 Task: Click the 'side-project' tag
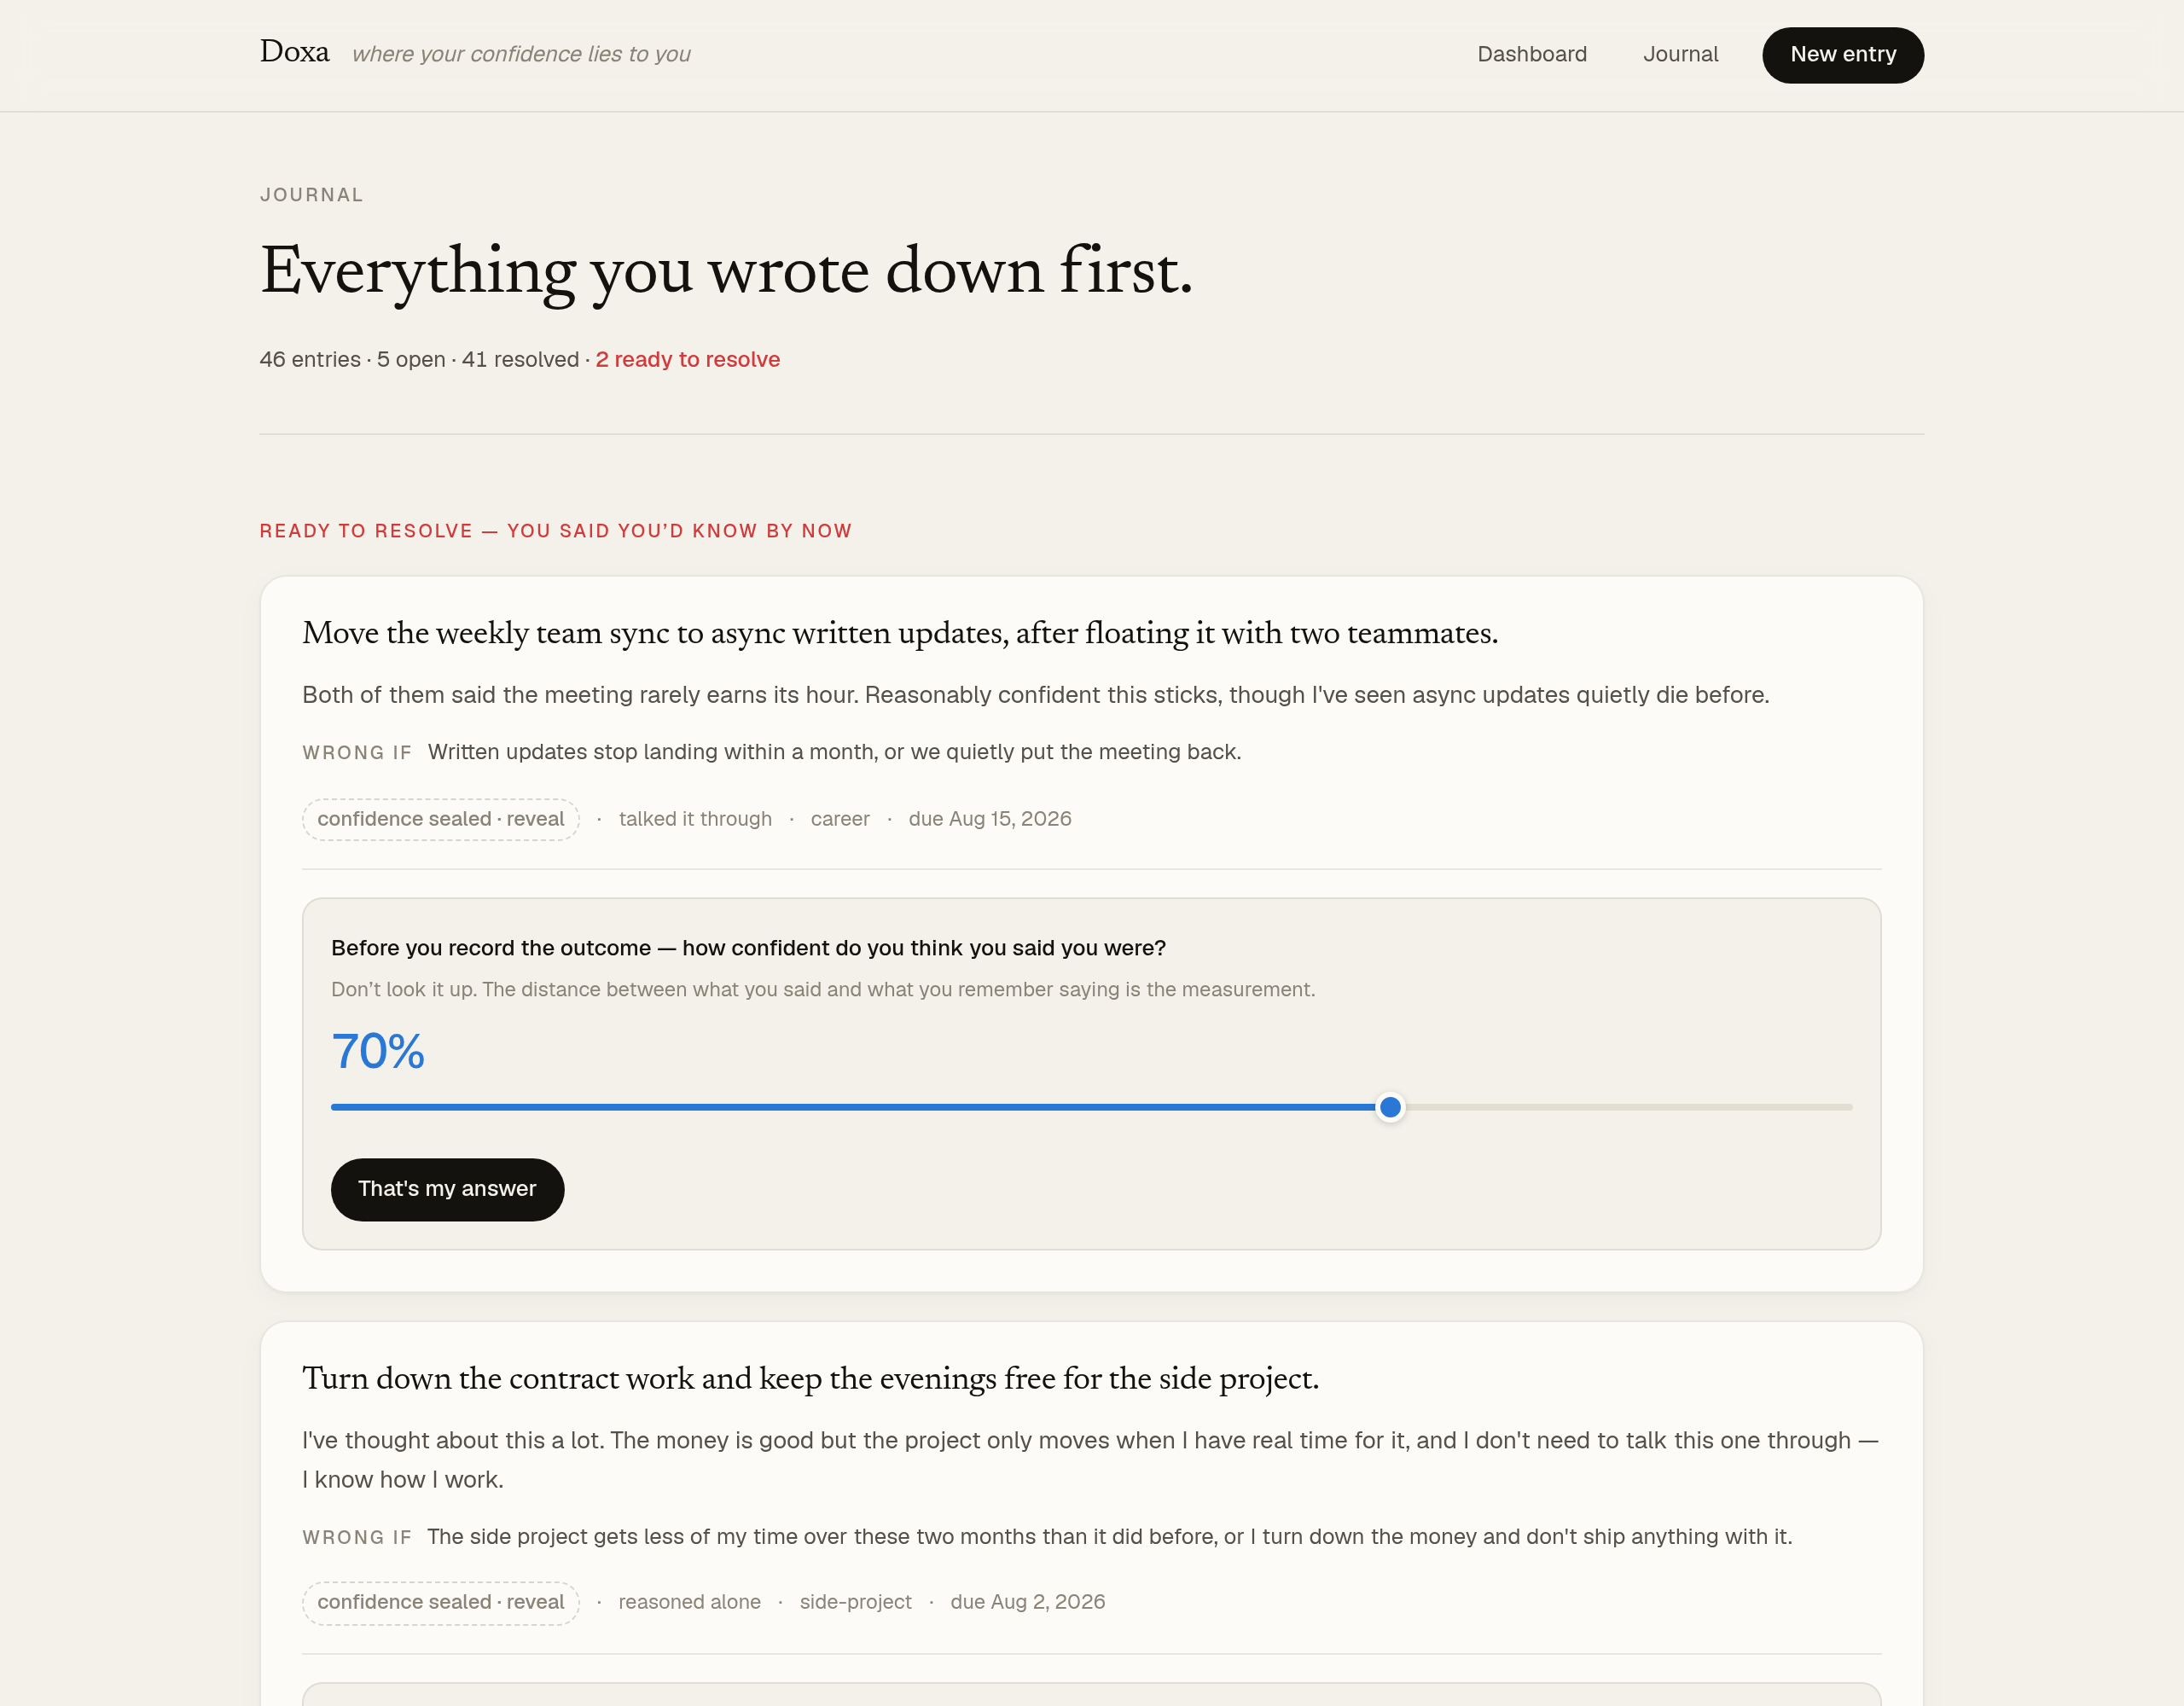pos(855,1602)
